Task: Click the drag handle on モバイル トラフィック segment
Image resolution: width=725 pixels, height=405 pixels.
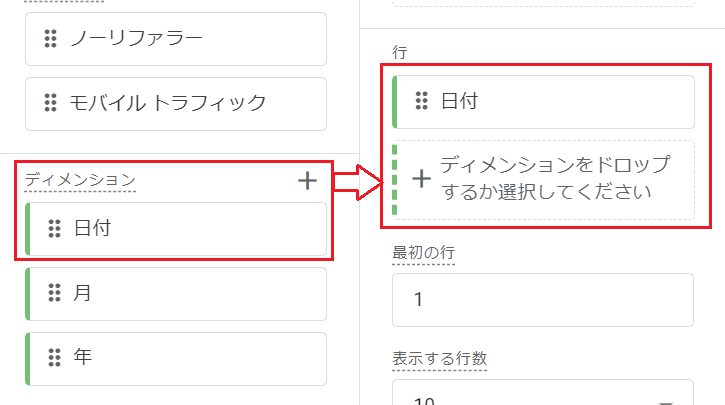Action: click(x=50, y=103)
